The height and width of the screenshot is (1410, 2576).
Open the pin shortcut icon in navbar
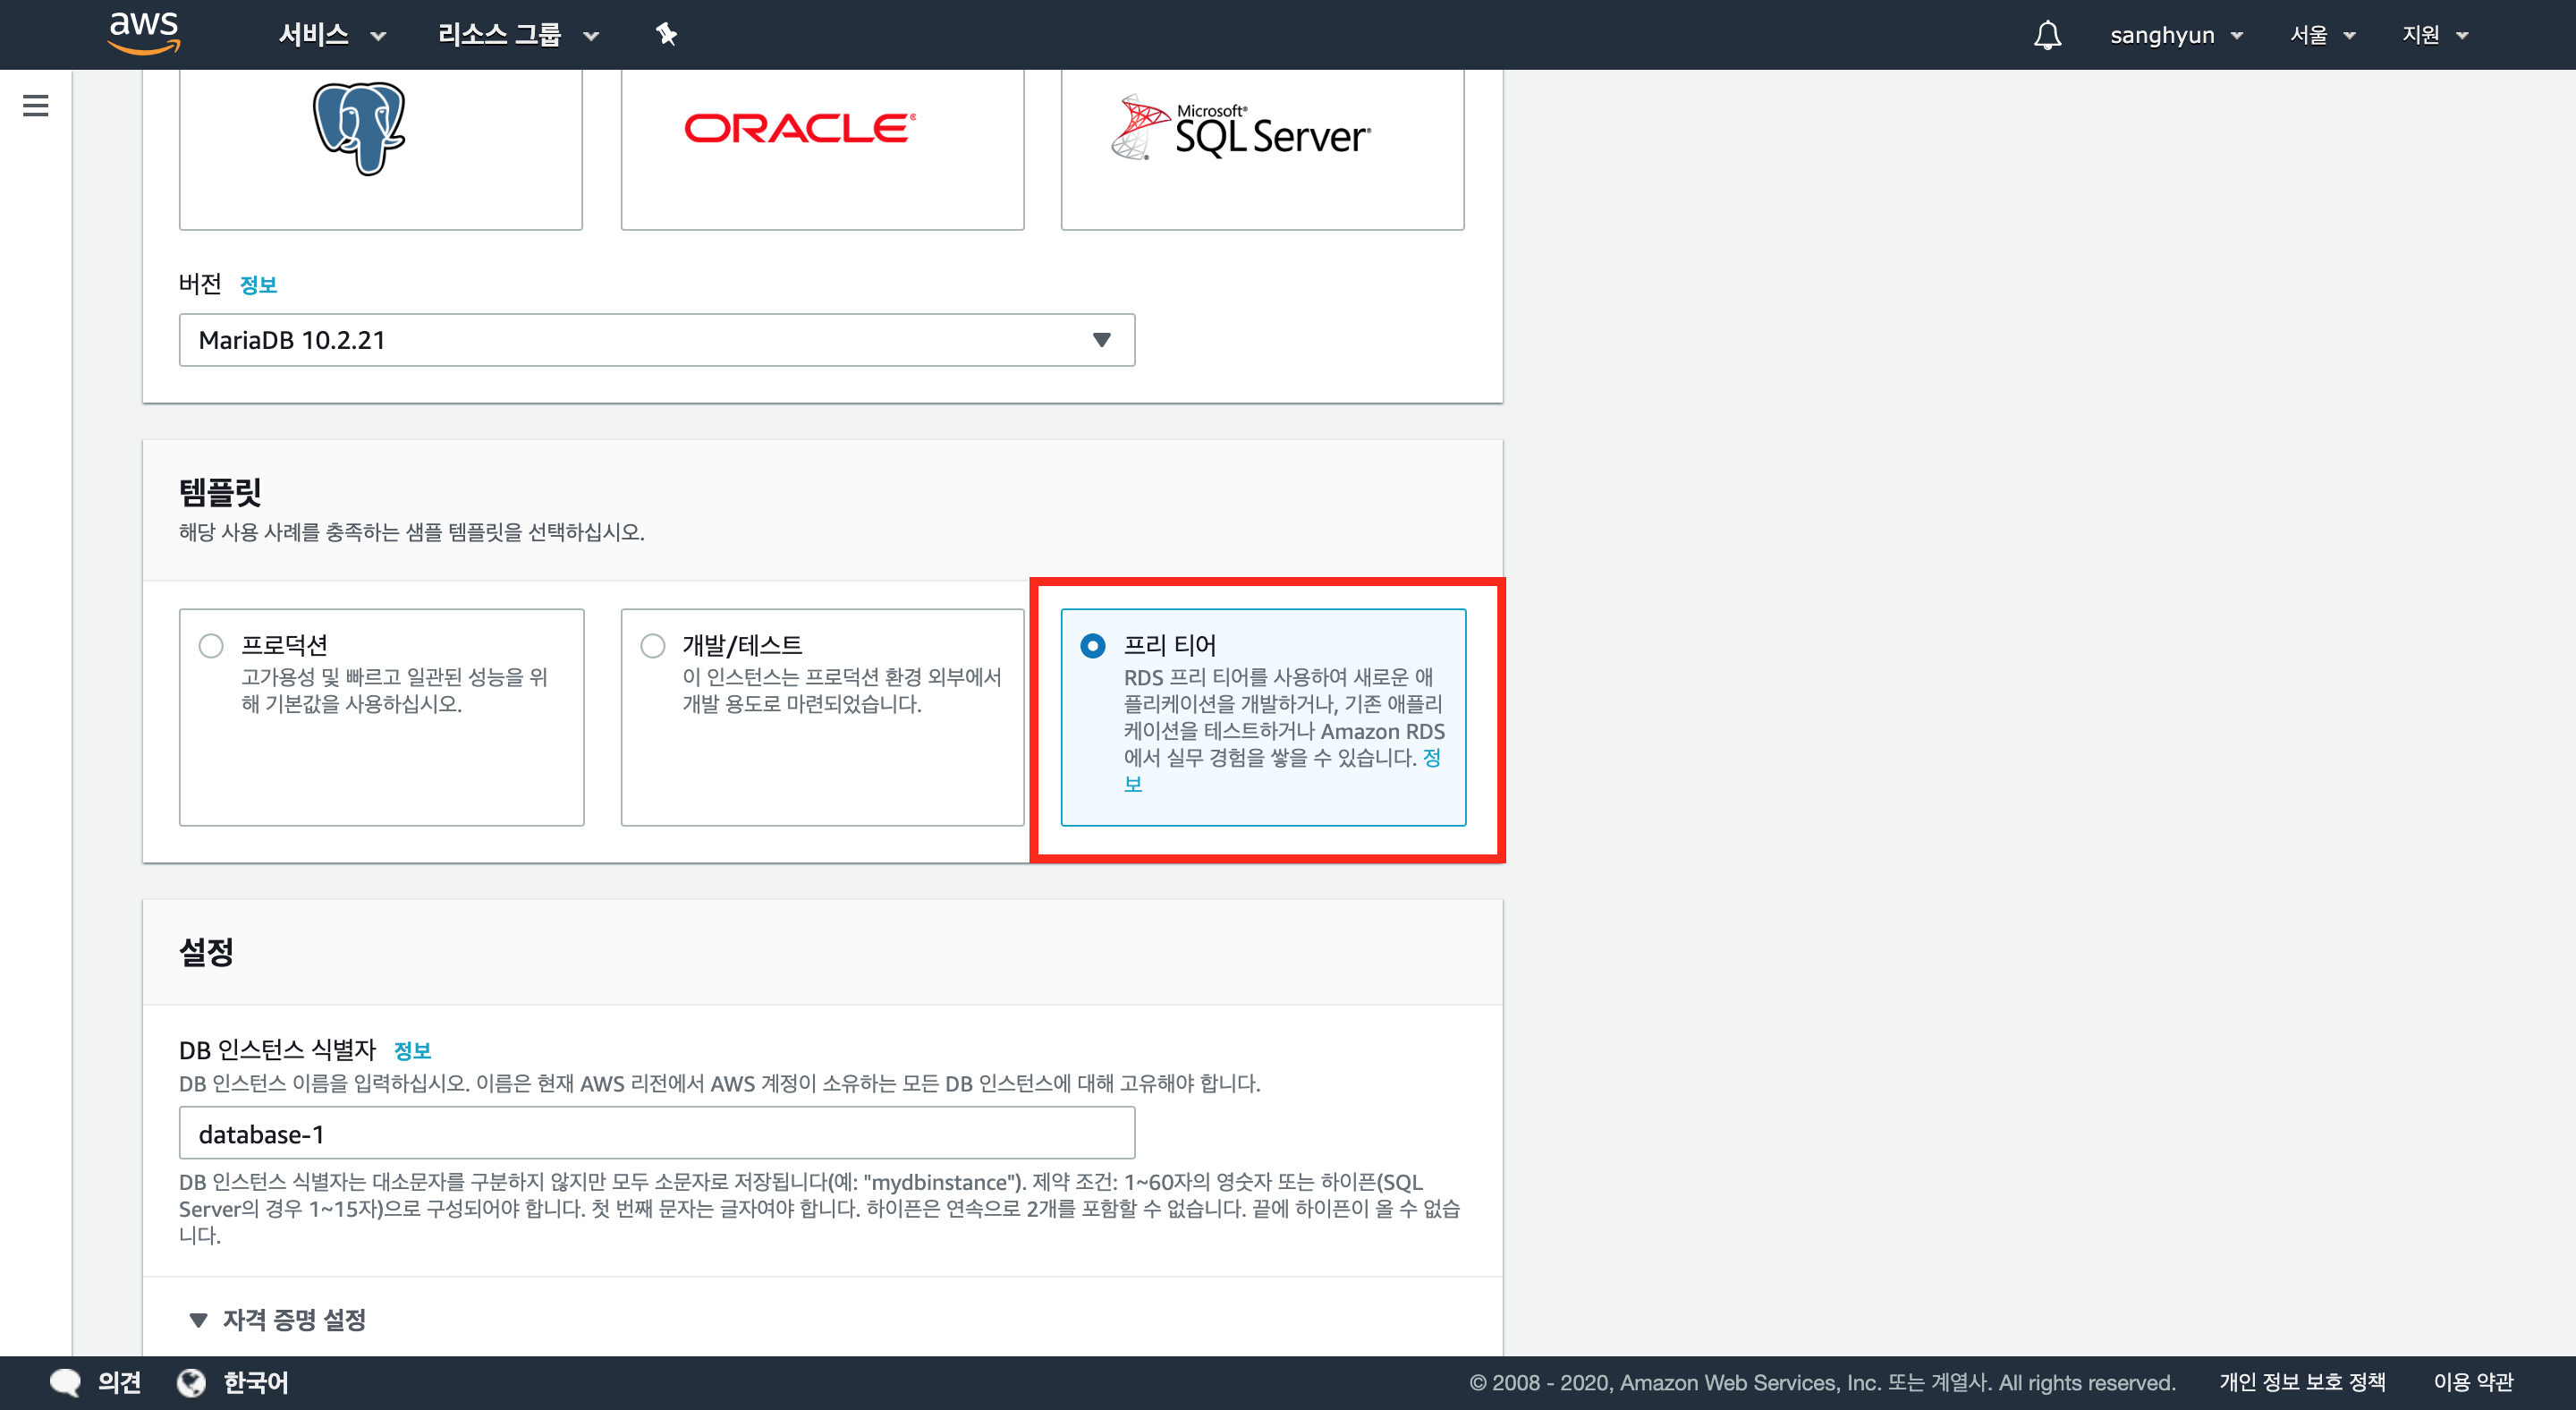click(666, 35)
